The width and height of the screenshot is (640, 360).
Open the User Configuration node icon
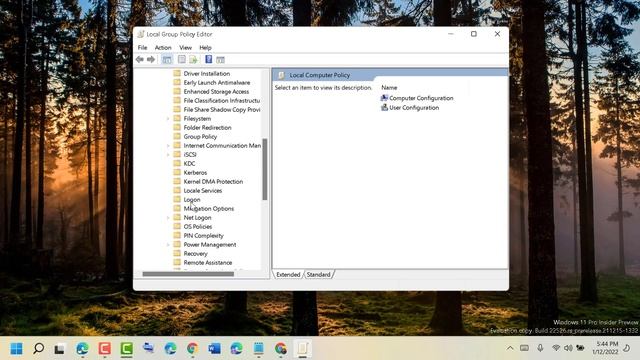pos(384,108)
